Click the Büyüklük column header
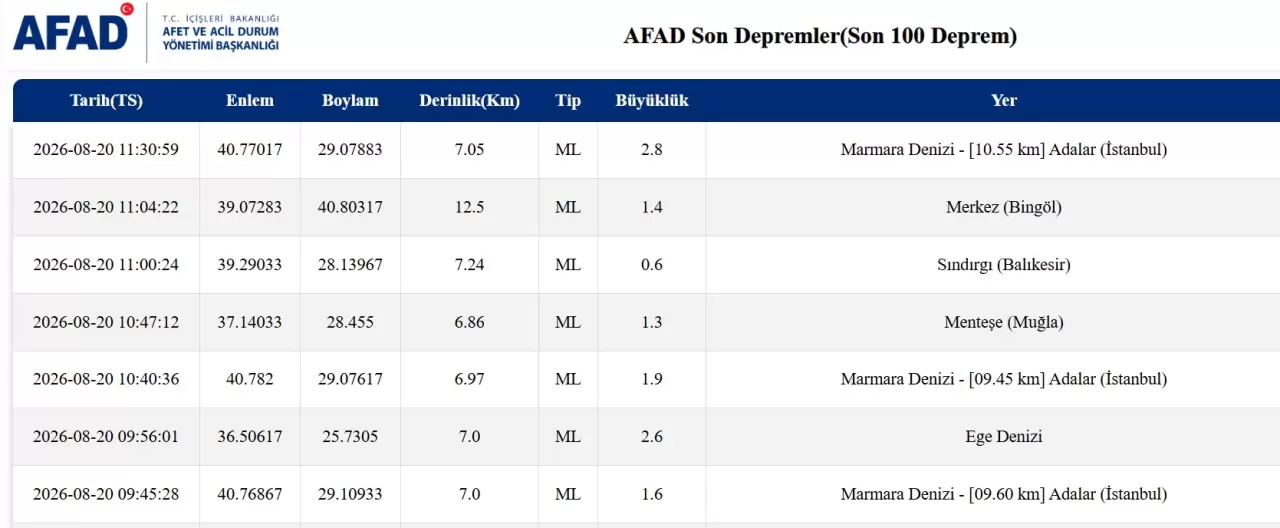The image size is (1280, 528). tap(652, 100)
